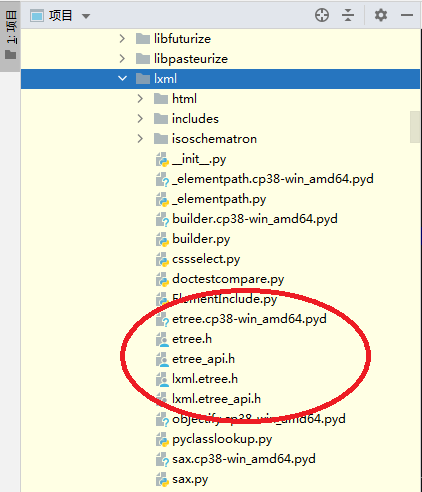Select the html folder name

click(x=184, y=99)
